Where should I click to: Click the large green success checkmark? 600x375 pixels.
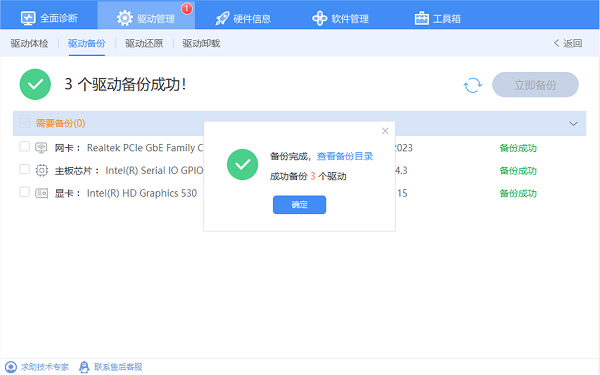[35, 84]
